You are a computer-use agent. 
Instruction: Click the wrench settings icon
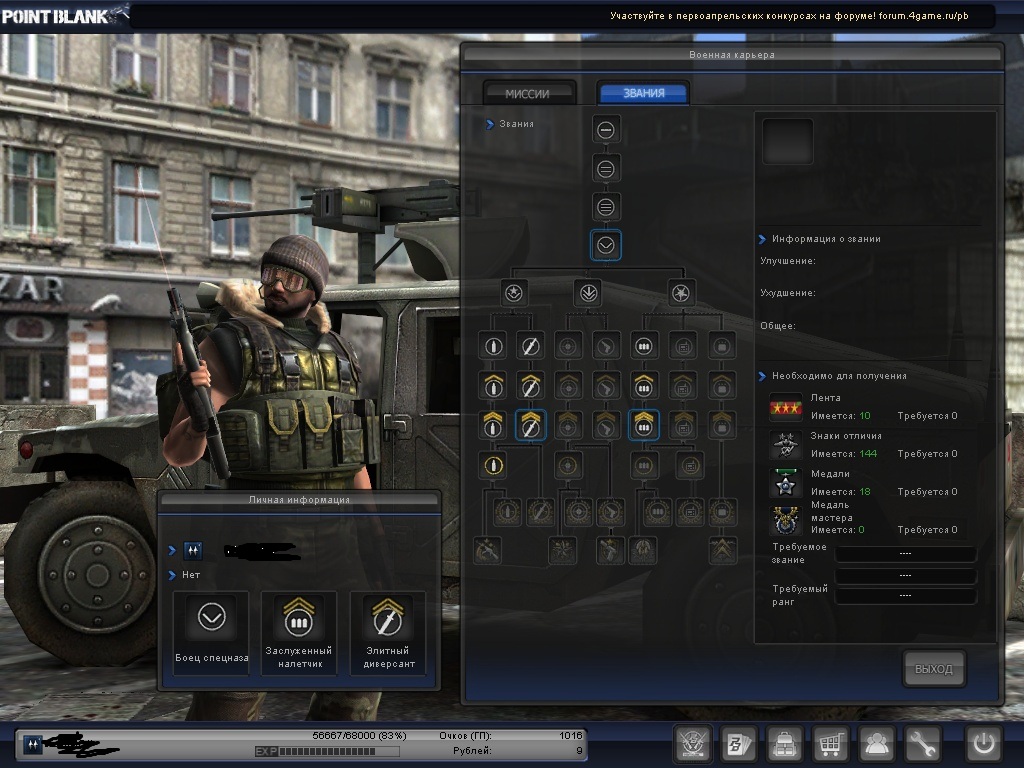click(923, 744)
